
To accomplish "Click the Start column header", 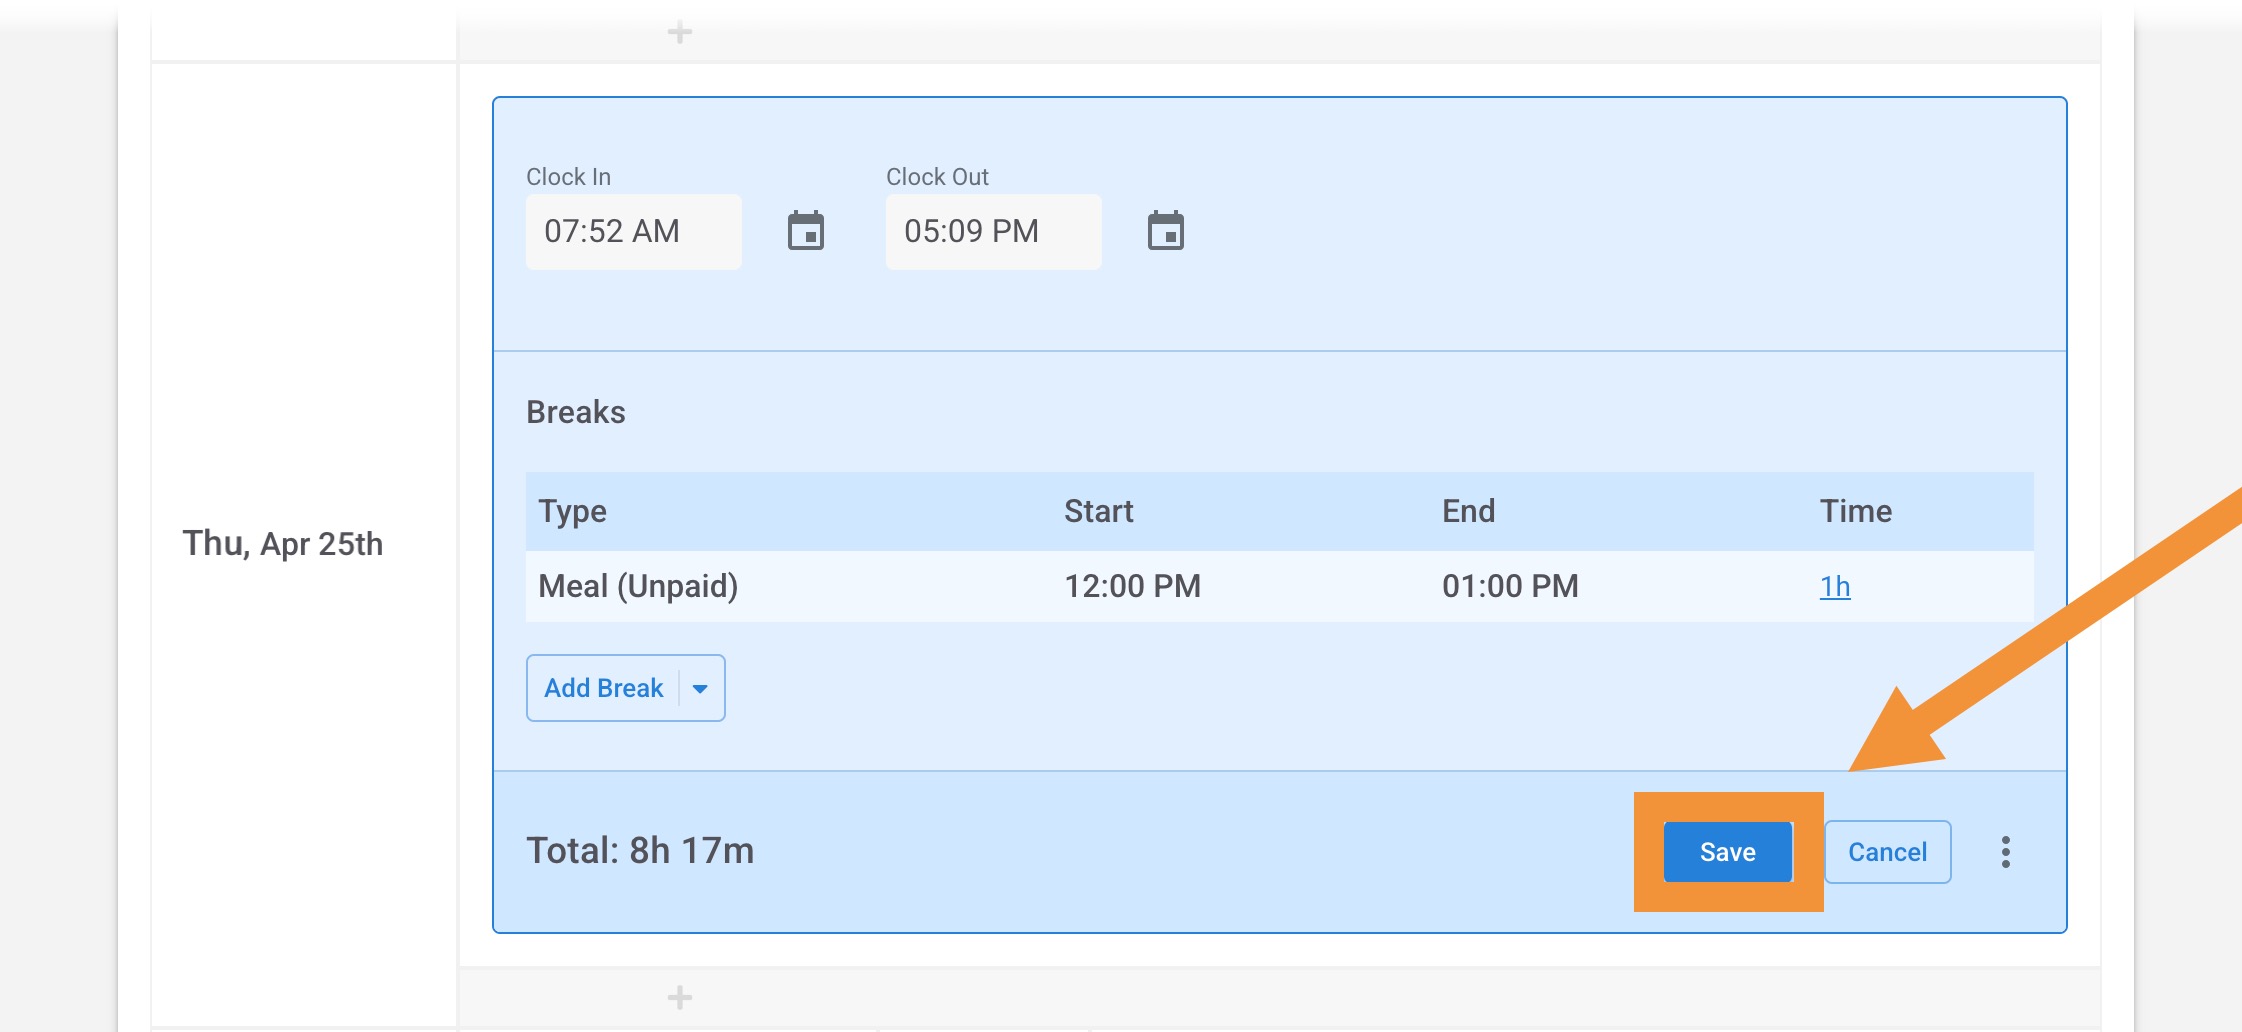I will pyautogui.click(x=1099, y=511).
